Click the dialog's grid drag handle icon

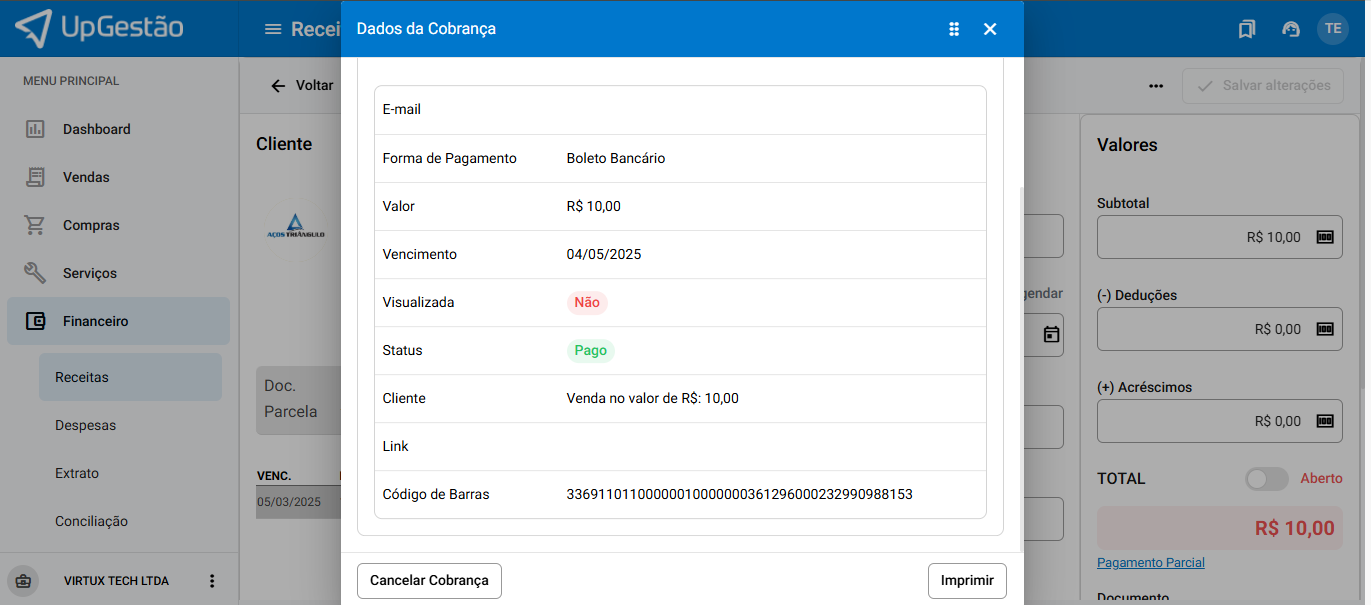click(954, 29)
